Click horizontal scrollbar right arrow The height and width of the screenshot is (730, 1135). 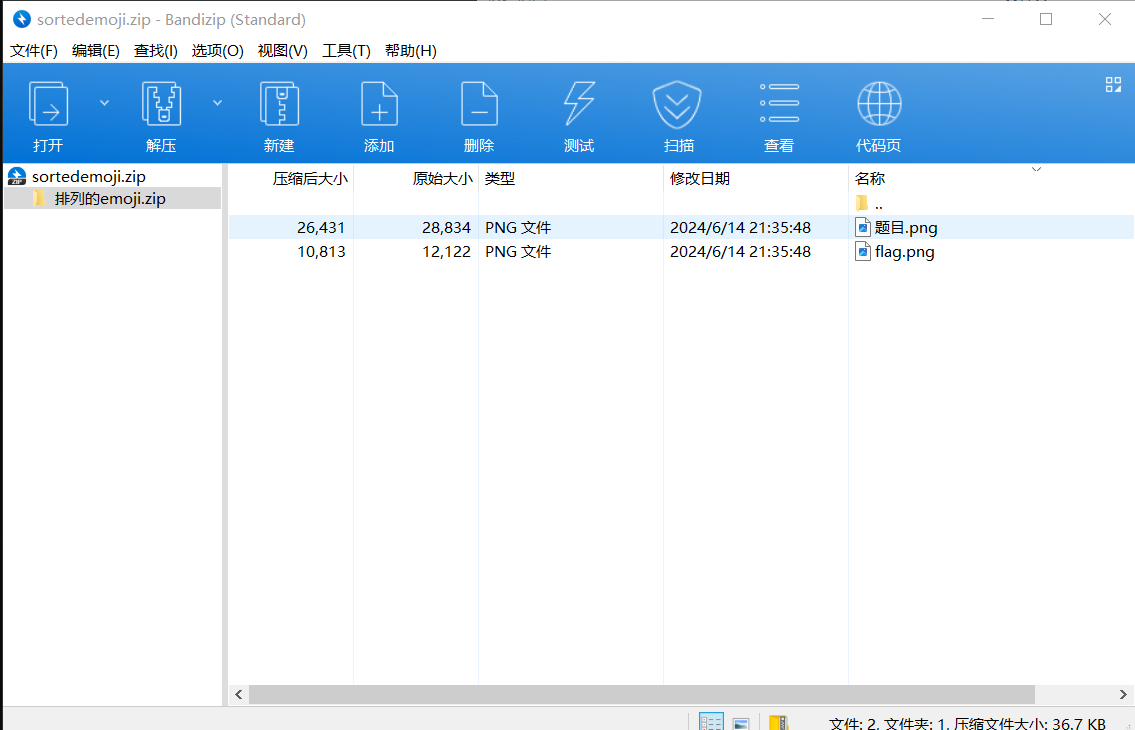coord(1123,695)
